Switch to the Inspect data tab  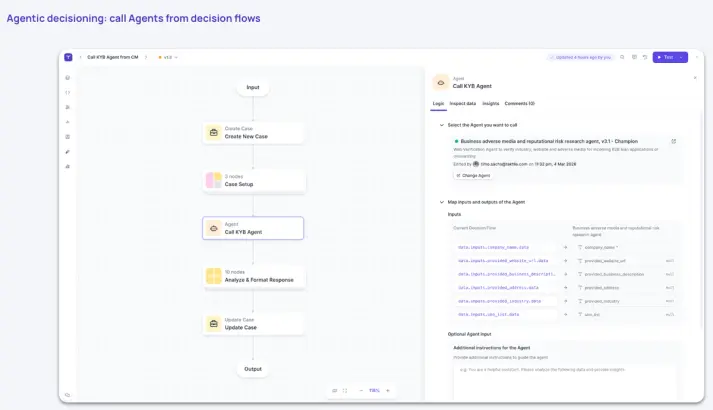pyautogui.click(x=463, y=104)
